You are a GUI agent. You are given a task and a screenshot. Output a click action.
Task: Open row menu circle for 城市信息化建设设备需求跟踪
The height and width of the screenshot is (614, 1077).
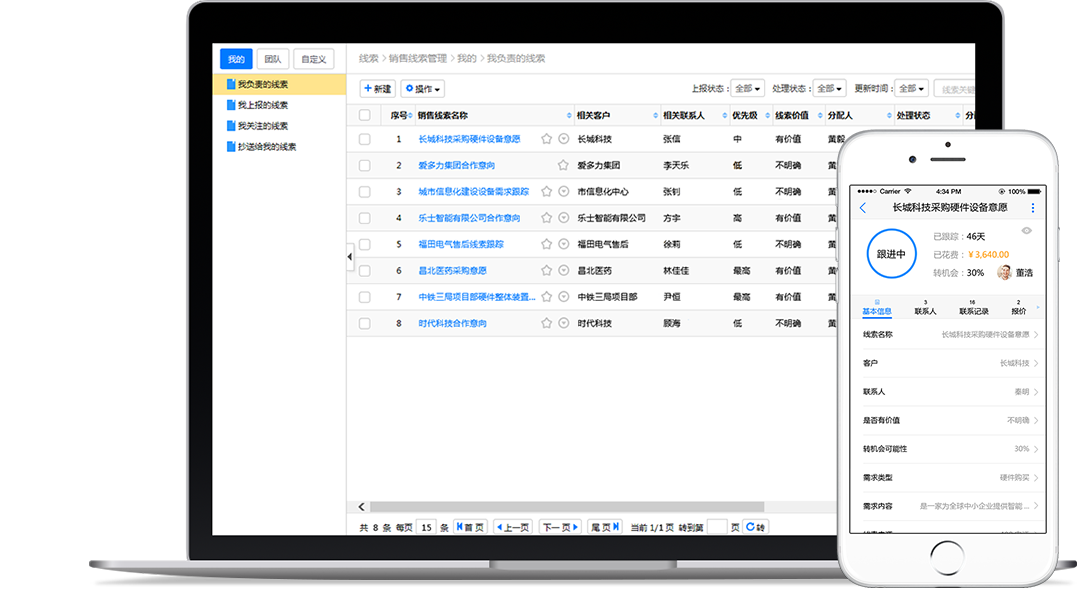point(564,192)
